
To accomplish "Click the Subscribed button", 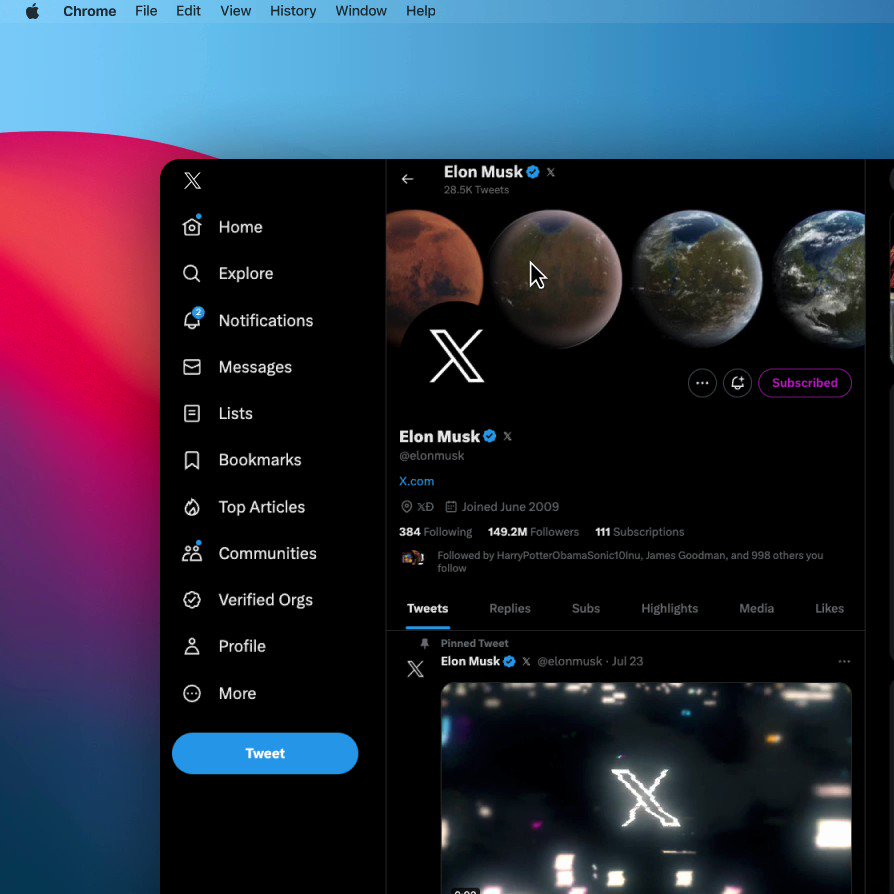I will [x=804, y=383].
